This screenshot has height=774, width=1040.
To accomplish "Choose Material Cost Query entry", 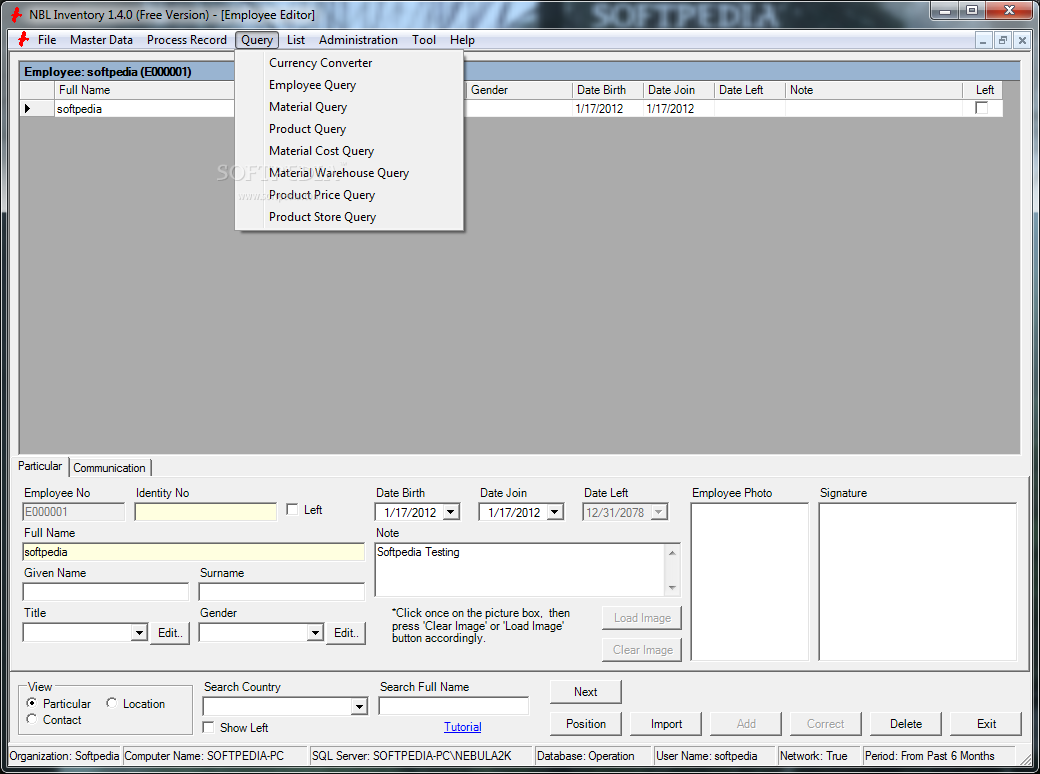I will coord(350,151).
